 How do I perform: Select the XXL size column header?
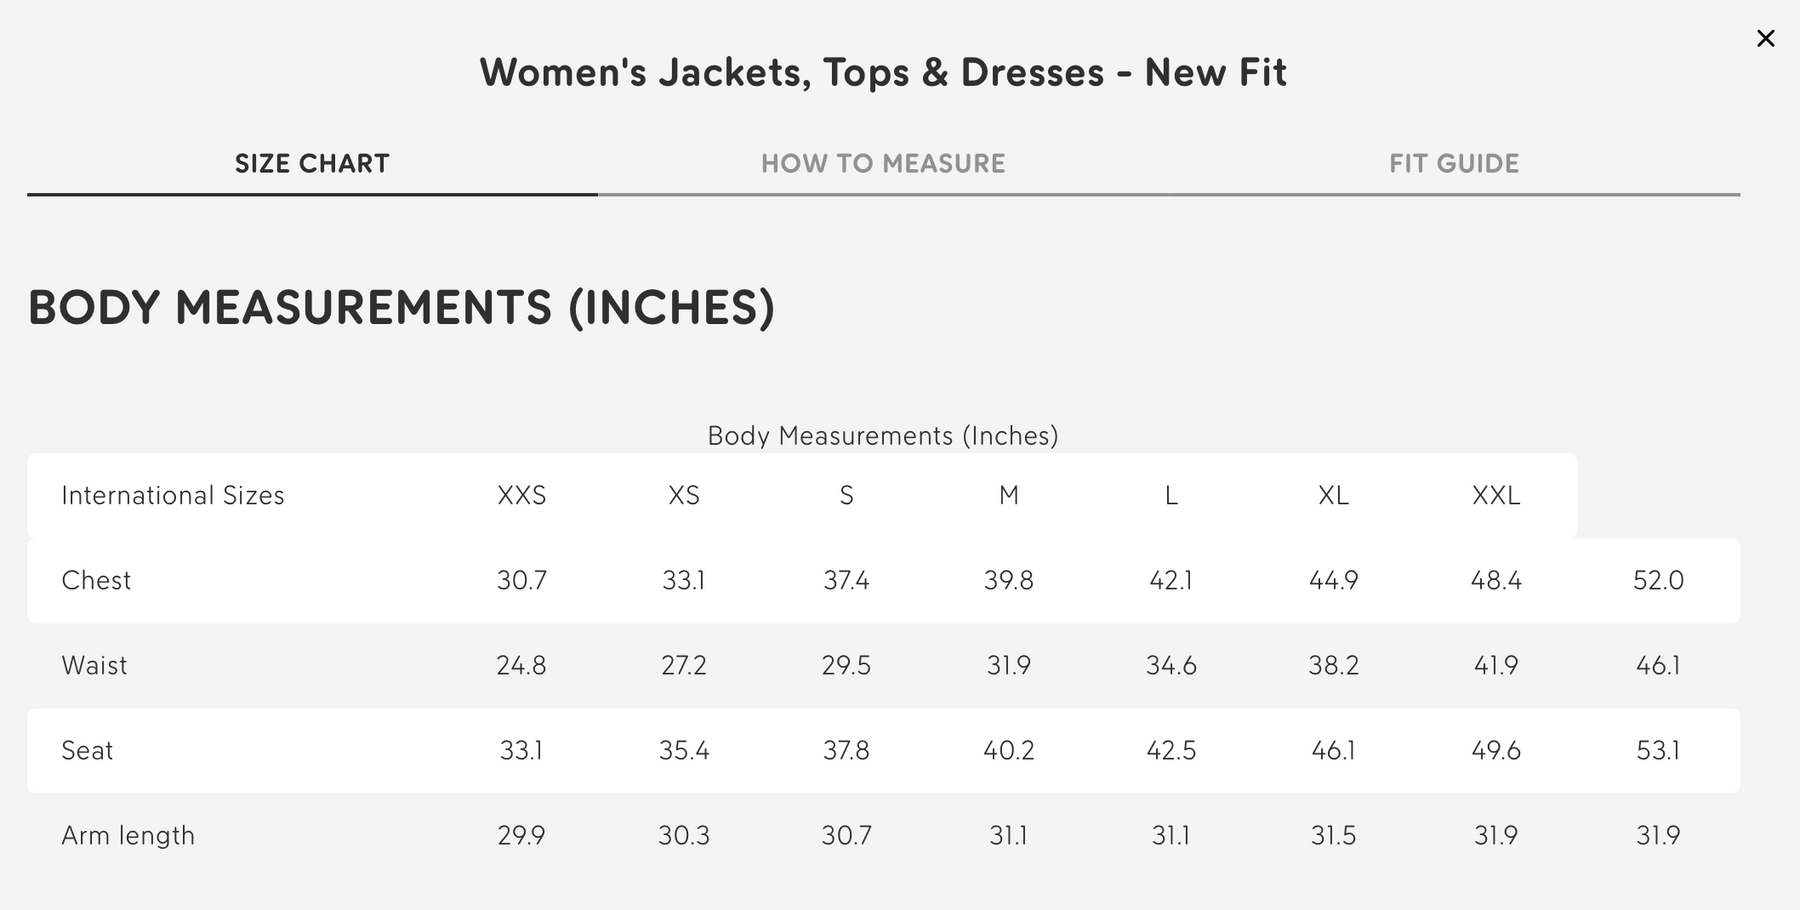(x=1496, y=496)
